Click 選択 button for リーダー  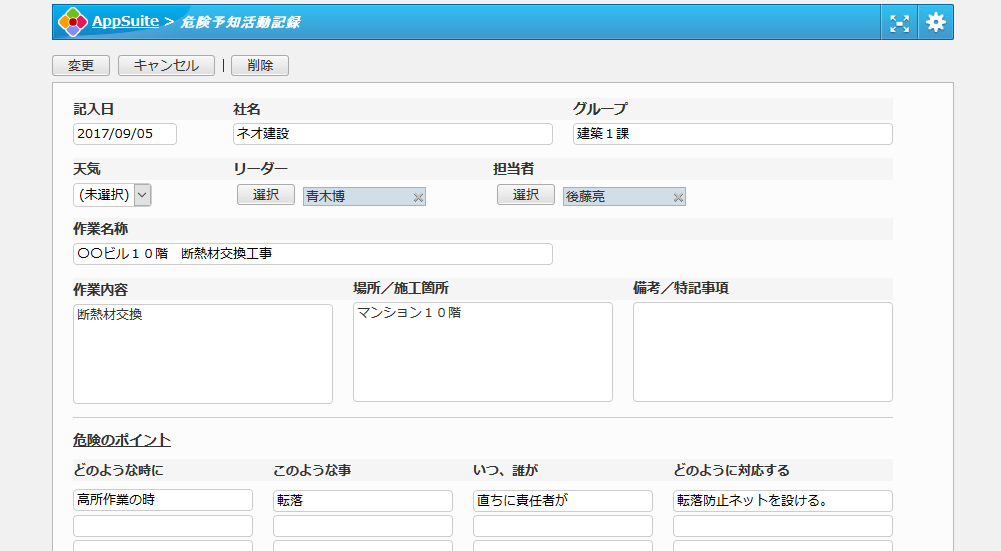click(x=266, y=195)
